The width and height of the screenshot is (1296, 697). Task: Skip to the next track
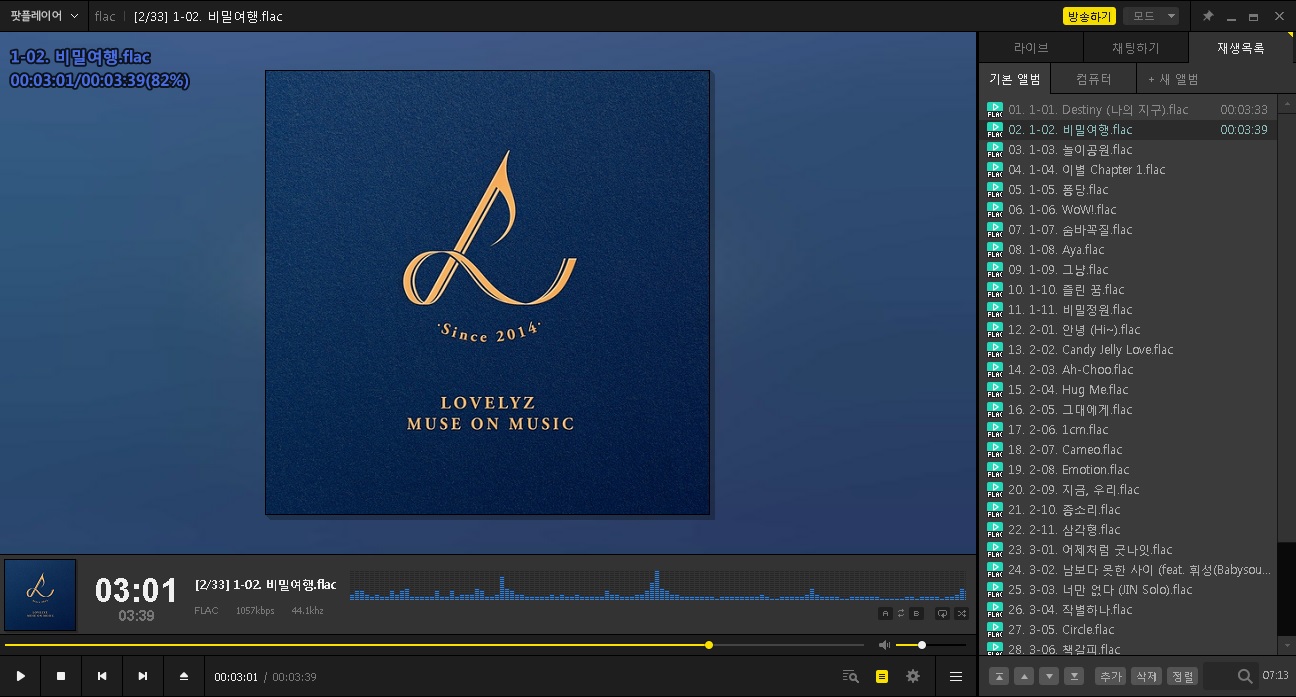click(143, 676)
